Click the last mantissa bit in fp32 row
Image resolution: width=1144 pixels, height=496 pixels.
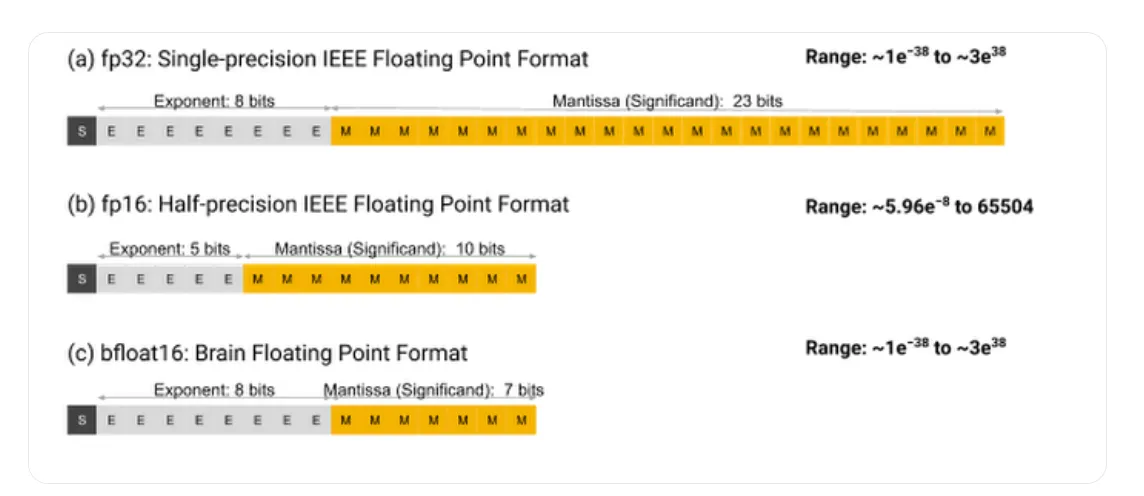coord(990,132)
